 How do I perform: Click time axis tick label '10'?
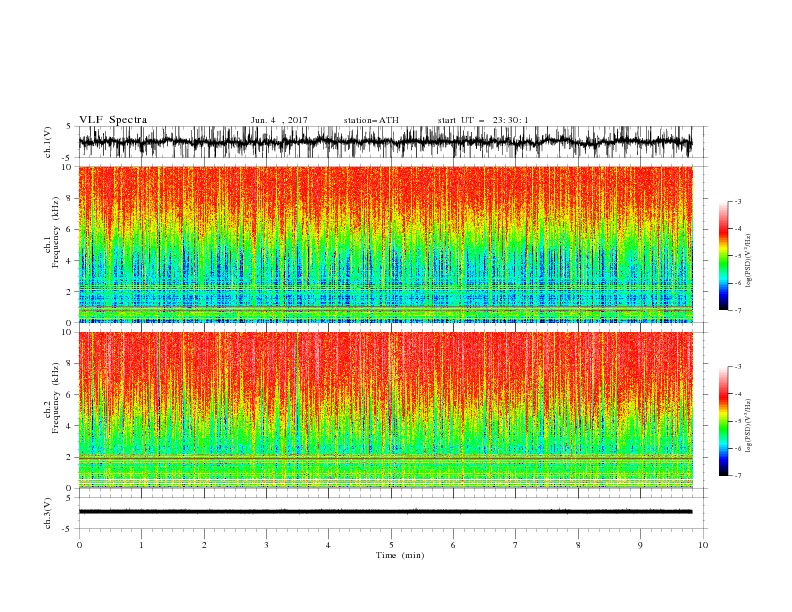(703, 545)
